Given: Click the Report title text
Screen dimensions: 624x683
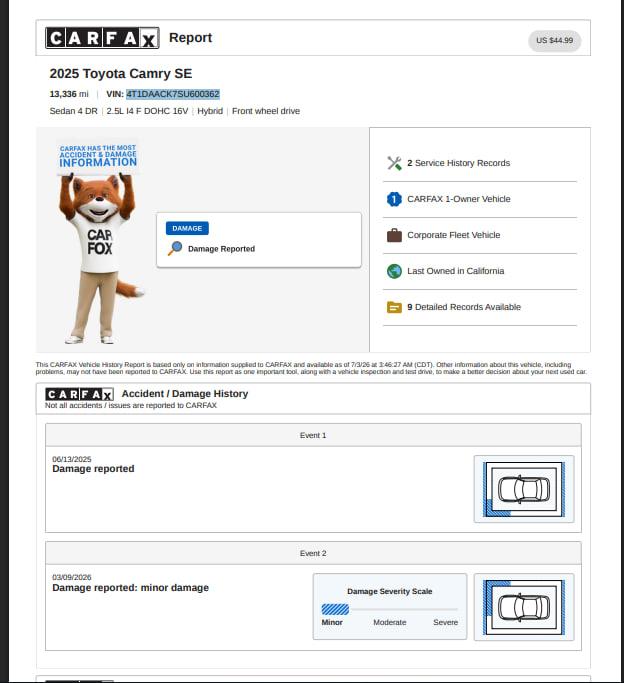Looking at the screenshot, I should (190, 37).
